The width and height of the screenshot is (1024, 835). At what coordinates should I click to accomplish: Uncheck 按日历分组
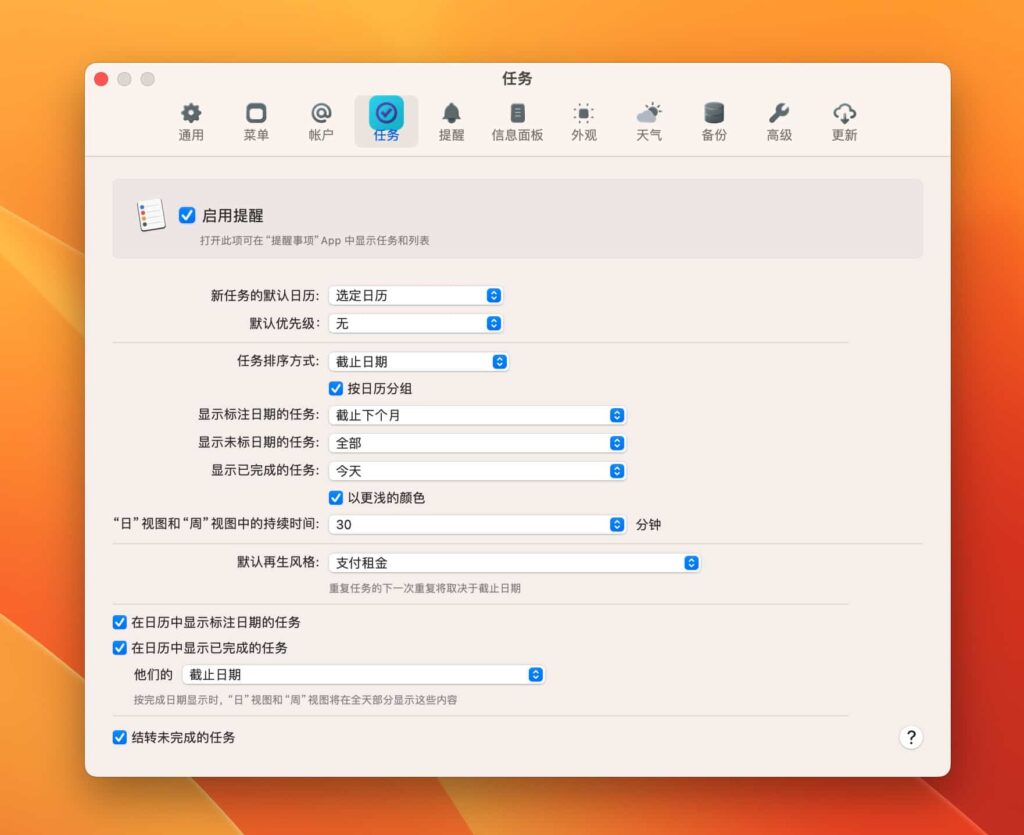pyautogui.click(x=337, y=389)
